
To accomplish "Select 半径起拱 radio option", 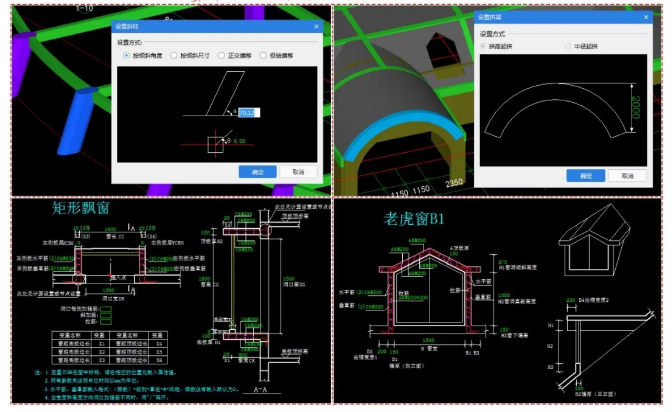I will [x=568, y=46].
